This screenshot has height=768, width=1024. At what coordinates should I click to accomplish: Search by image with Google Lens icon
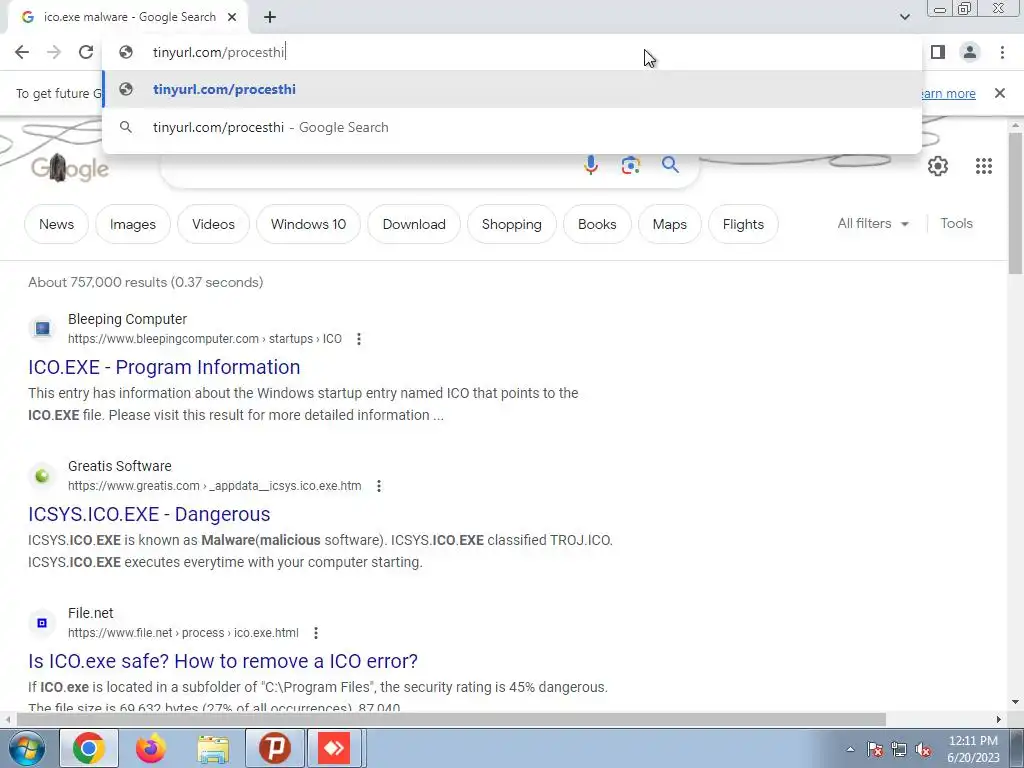(x=630, y=165)
